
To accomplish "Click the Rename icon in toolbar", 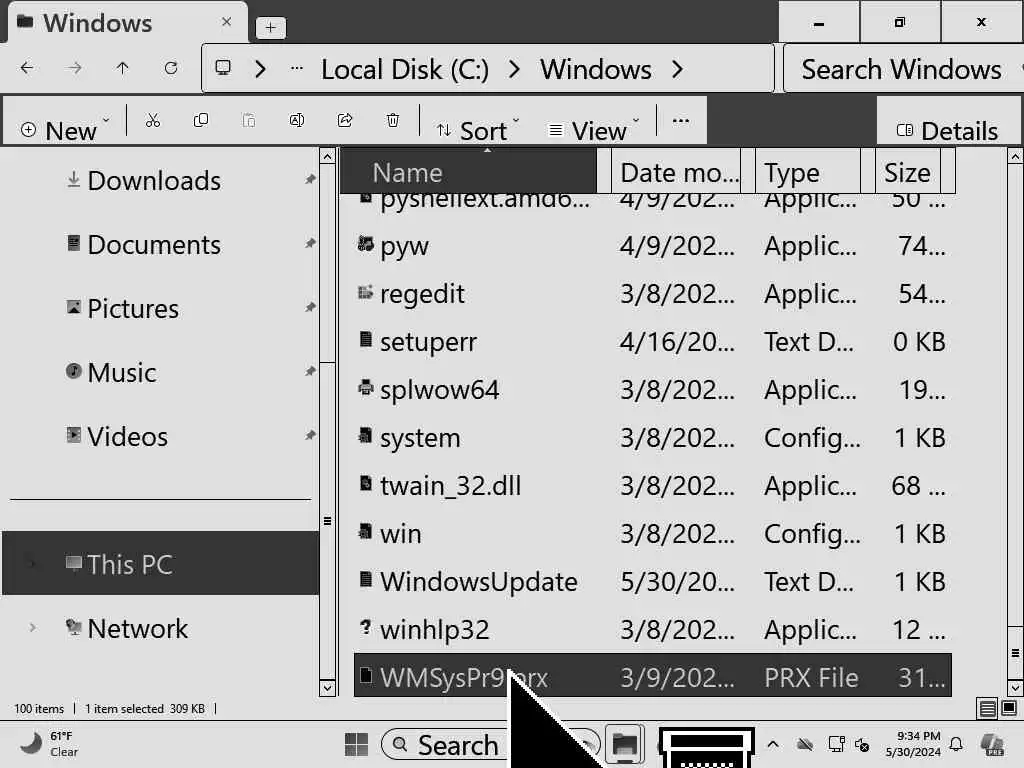I will (x=296, y=120).
